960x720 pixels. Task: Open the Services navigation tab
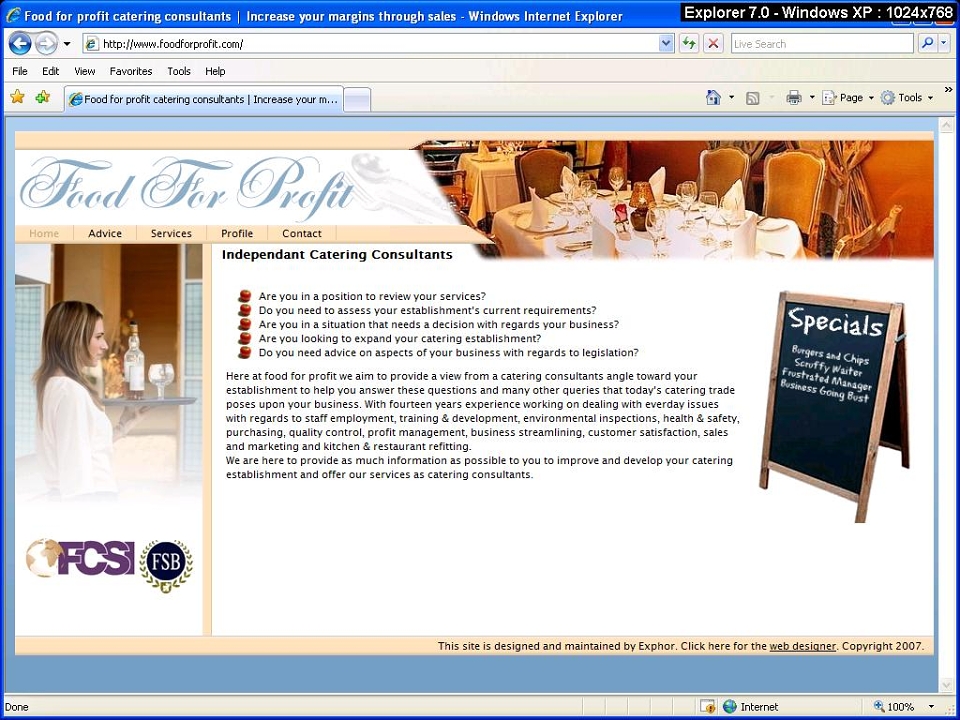coord(171,233)
